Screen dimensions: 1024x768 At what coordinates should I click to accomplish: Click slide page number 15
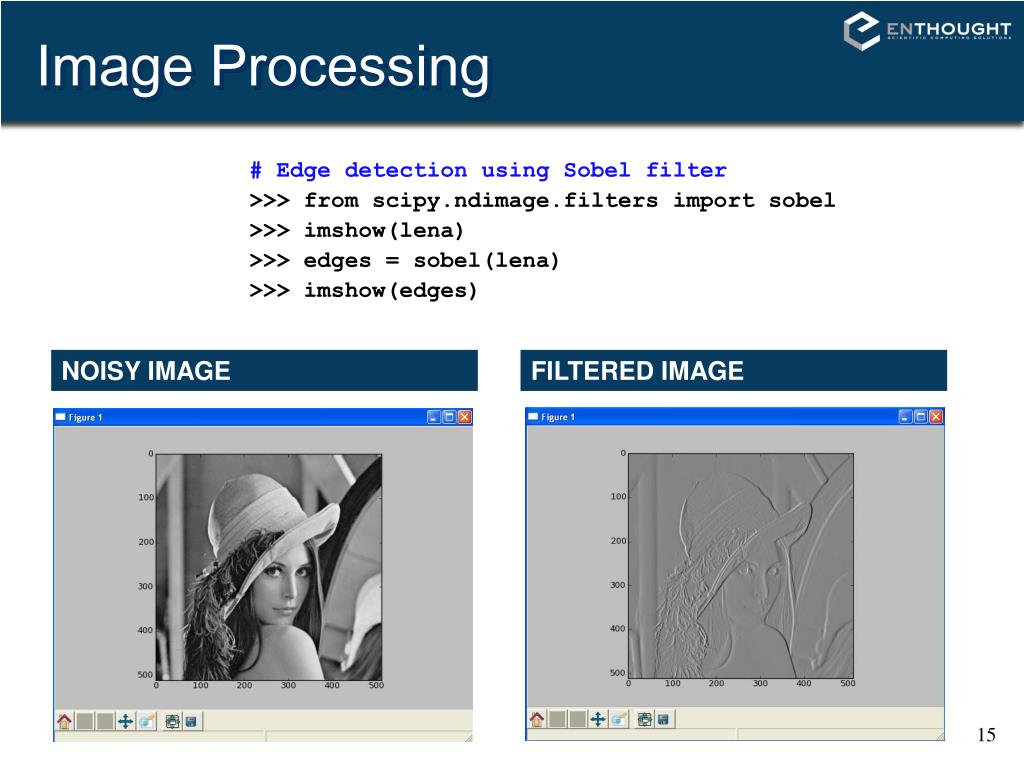[x=986, y=735]
